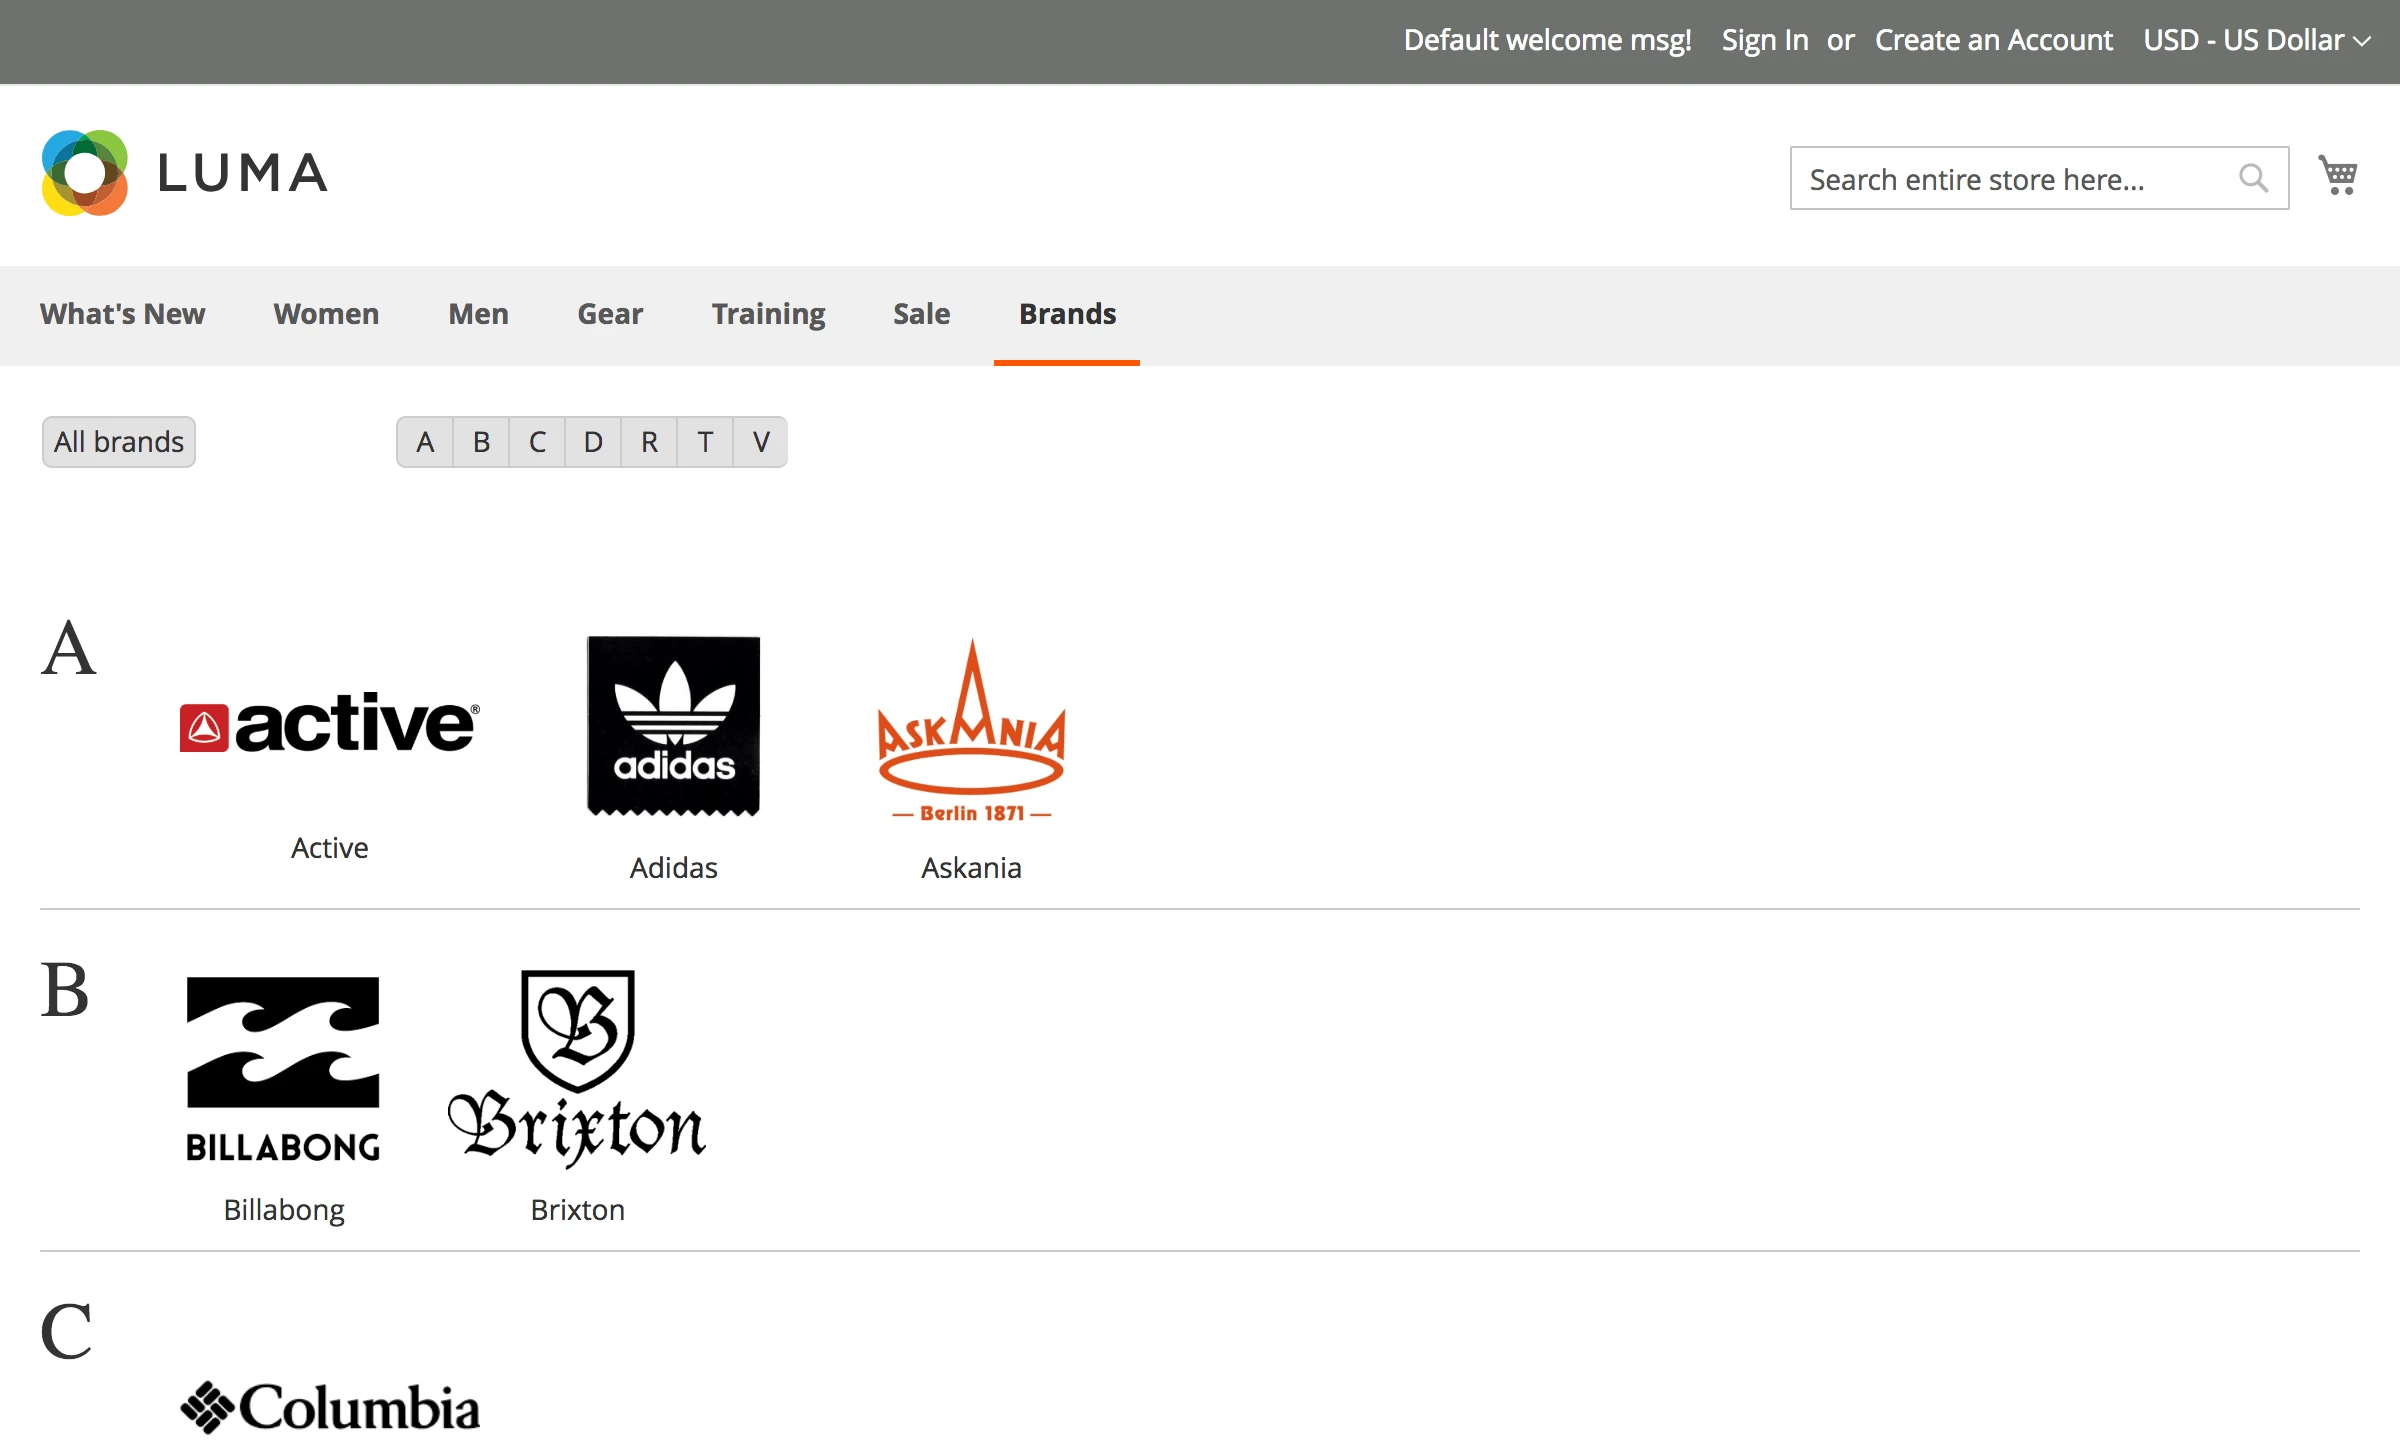
Task: Click the Askania Berlin 1871 logo
Action: (970, 730)
